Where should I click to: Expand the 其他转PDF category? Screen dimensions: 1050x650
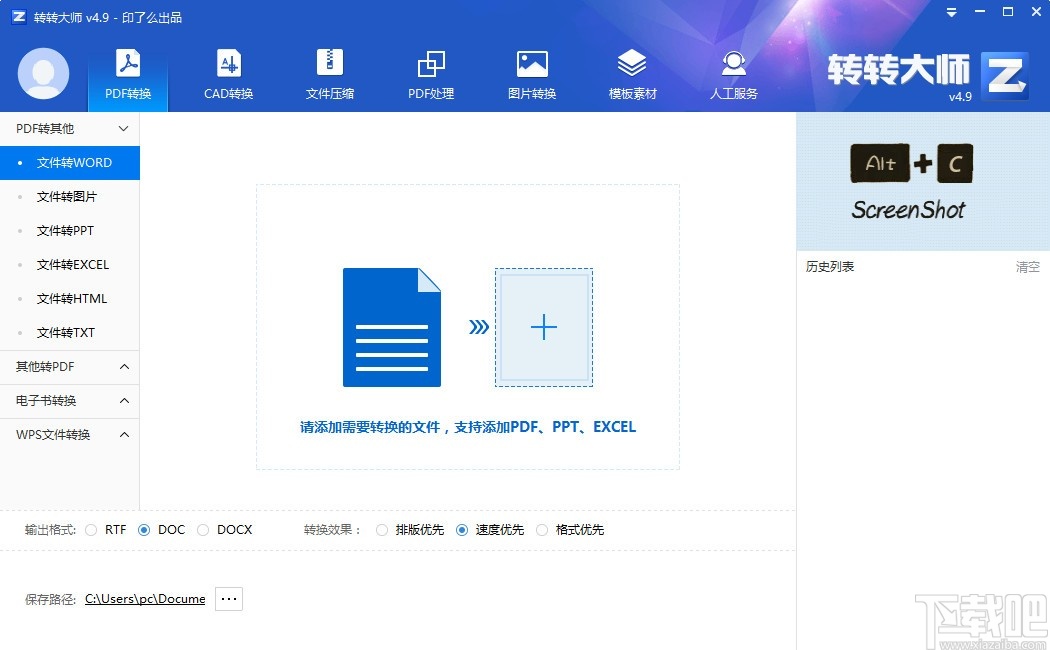69,366
